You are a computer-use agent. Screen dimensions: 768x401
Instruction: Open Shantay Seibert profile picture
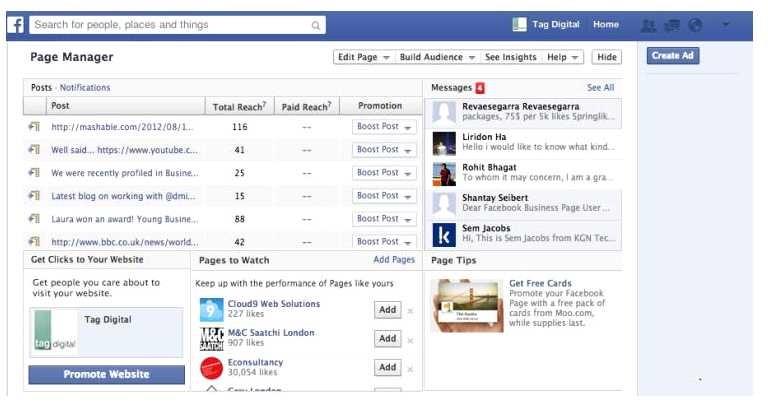tap(444, 204)
